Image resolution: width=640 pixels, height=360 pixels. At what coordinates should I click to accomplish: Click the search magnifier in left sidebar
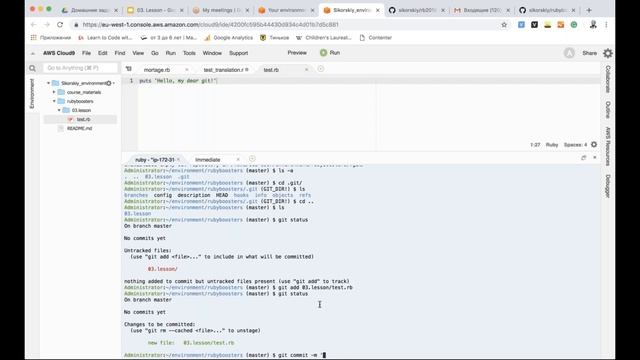coord(32,68)
